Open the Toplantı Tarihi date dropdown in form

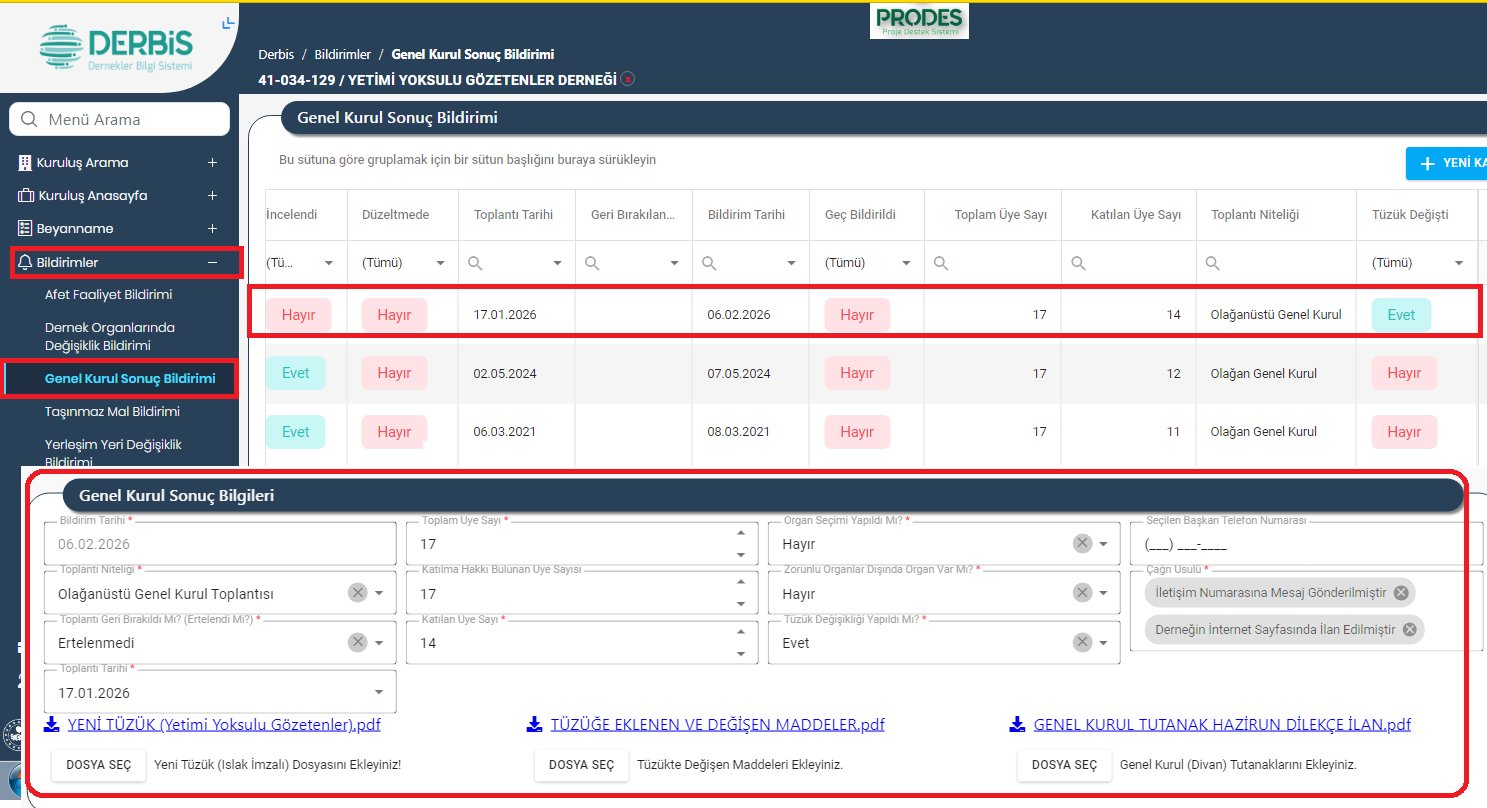point(379,692)
